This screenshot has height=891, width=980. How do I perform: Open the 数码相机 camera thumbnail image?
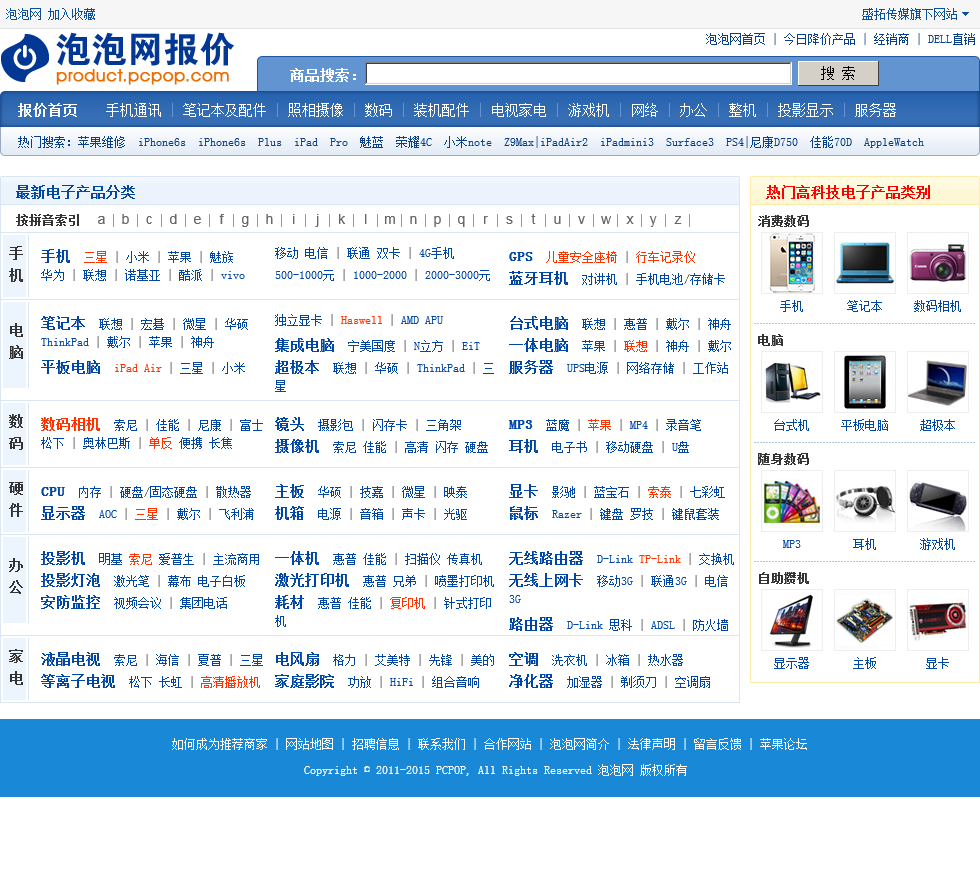[937, 262]
